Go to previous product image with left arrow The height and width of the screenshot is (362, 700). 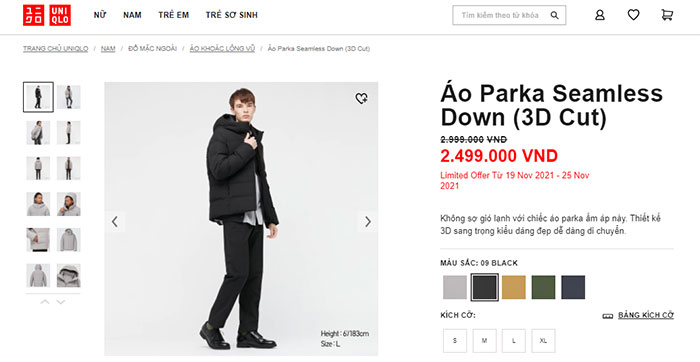tap(115, 221)
